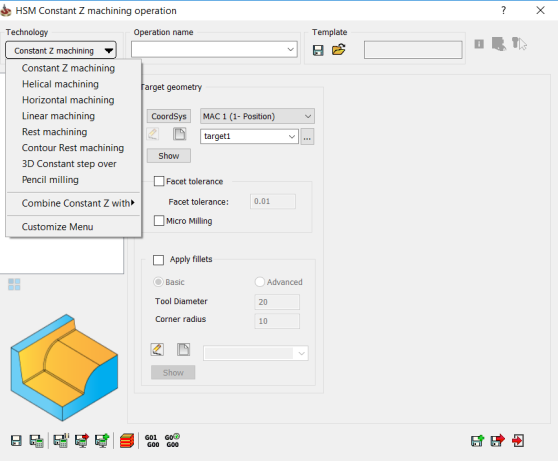The height and width of the screenshot is (461, 558).
Task: Click the Show button under target geometry
Action: 169,156
